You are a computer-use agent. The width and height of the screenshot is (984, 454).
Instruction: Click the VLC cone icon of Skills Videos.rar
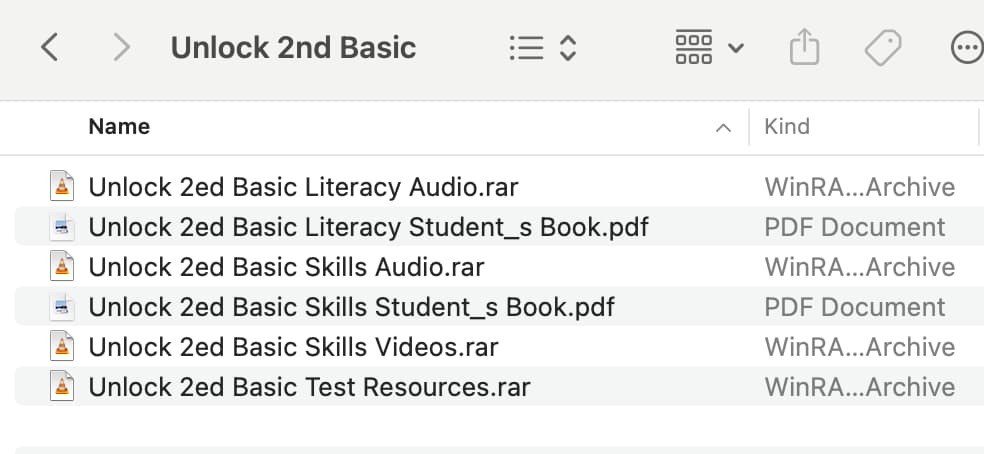[x=62, y=347]
